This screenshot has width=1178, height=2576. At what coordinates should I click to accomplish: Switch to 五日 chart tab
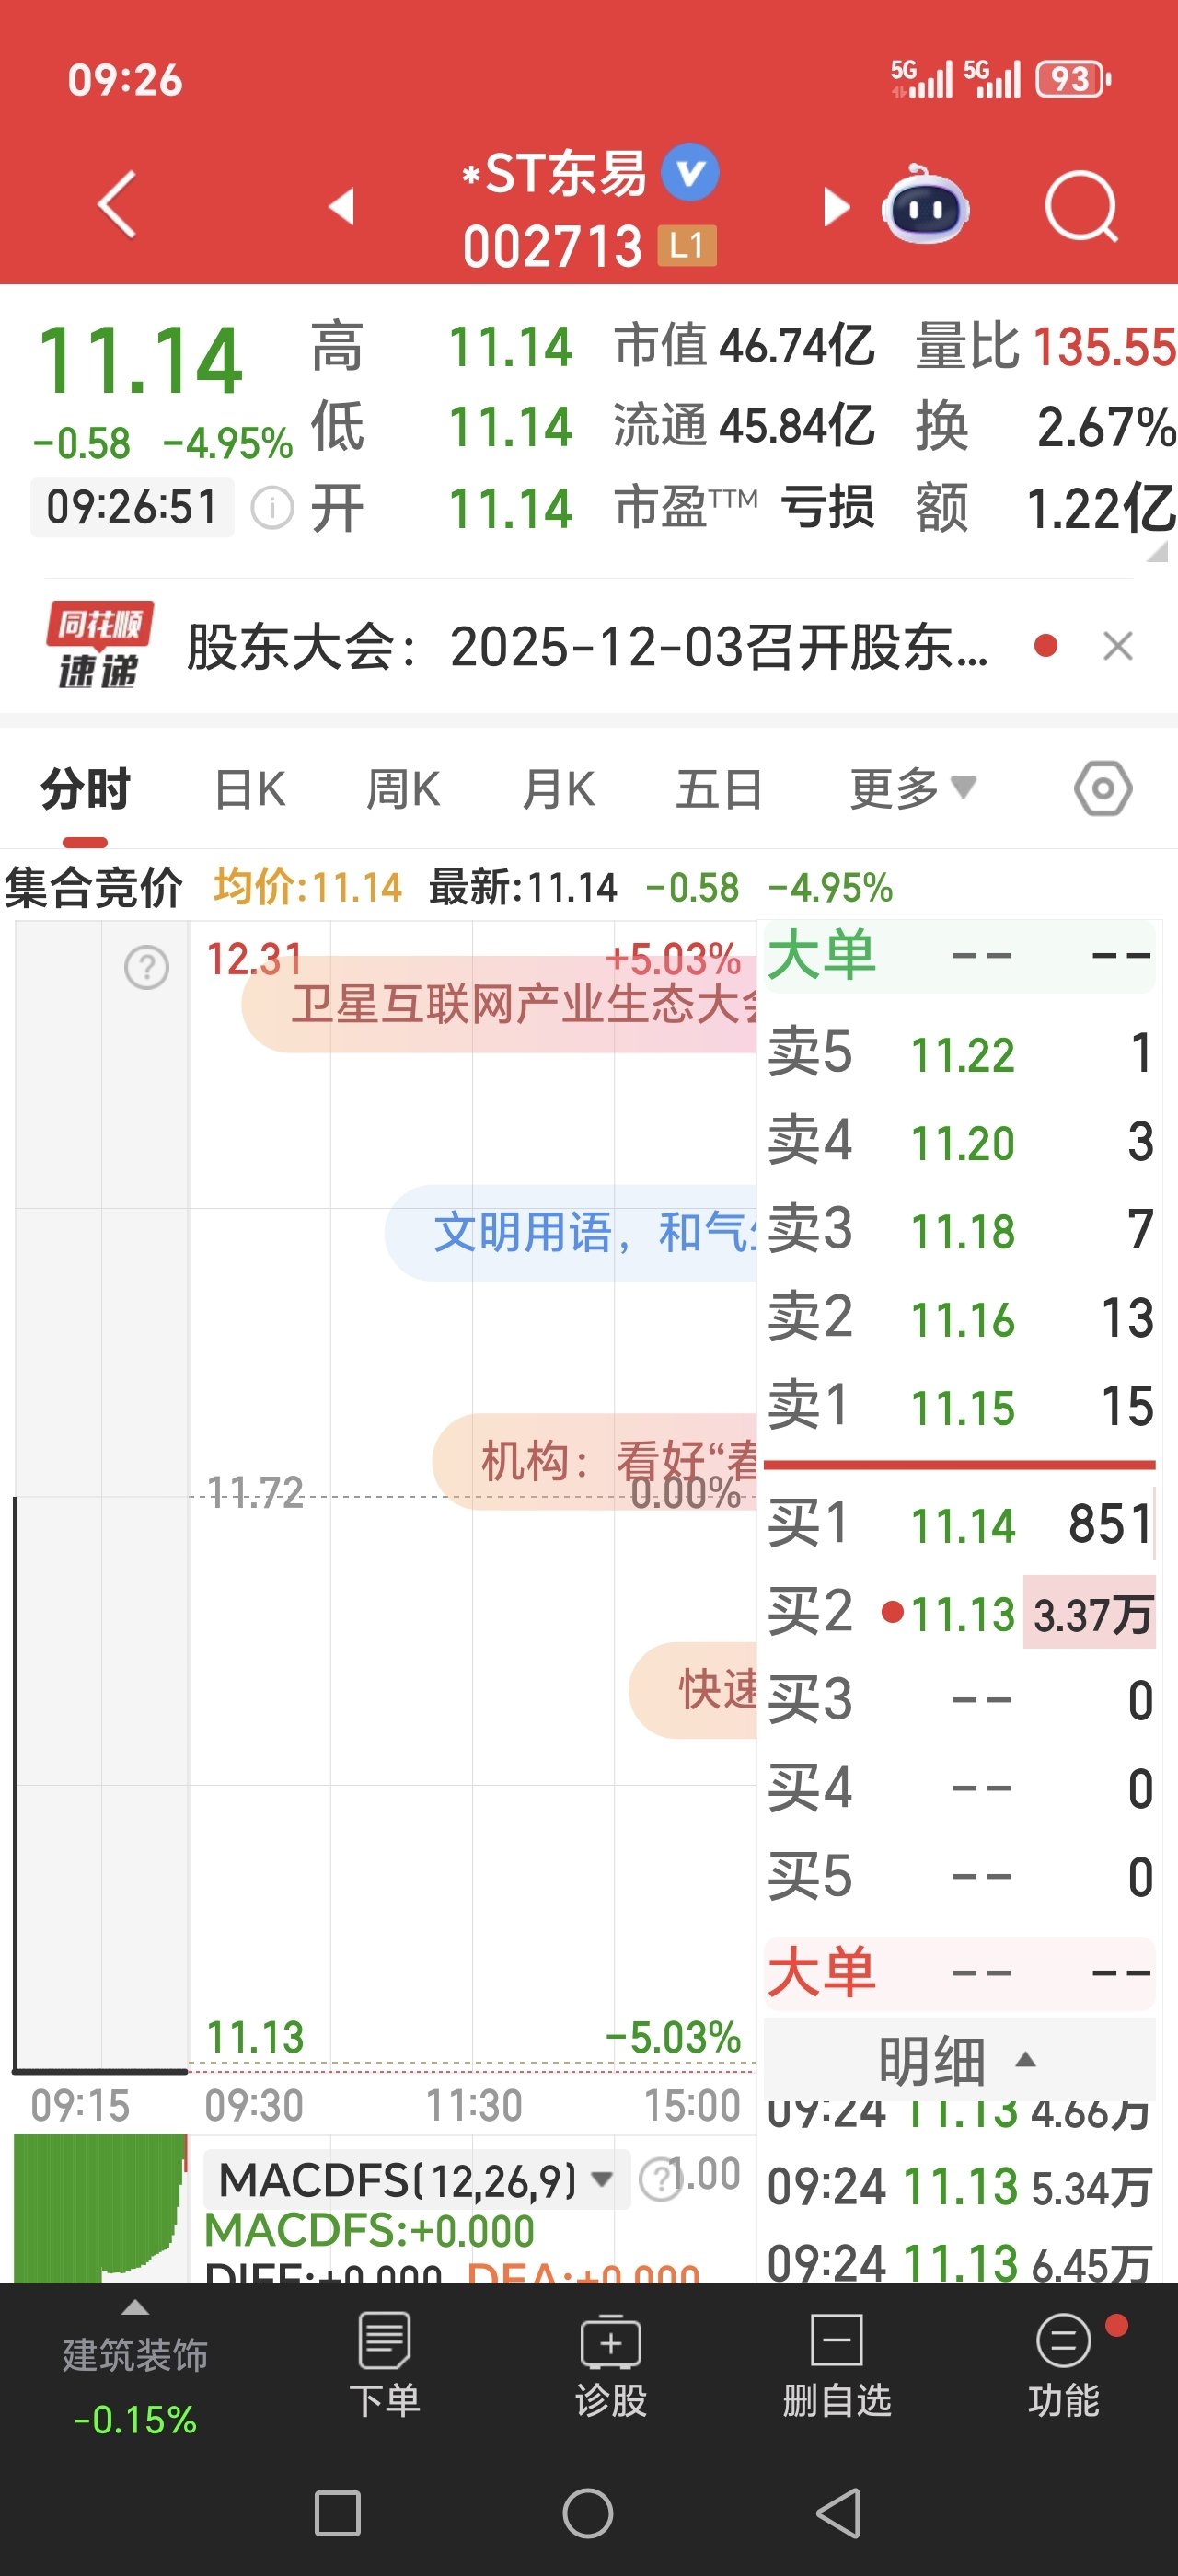[x=719, y=790]
